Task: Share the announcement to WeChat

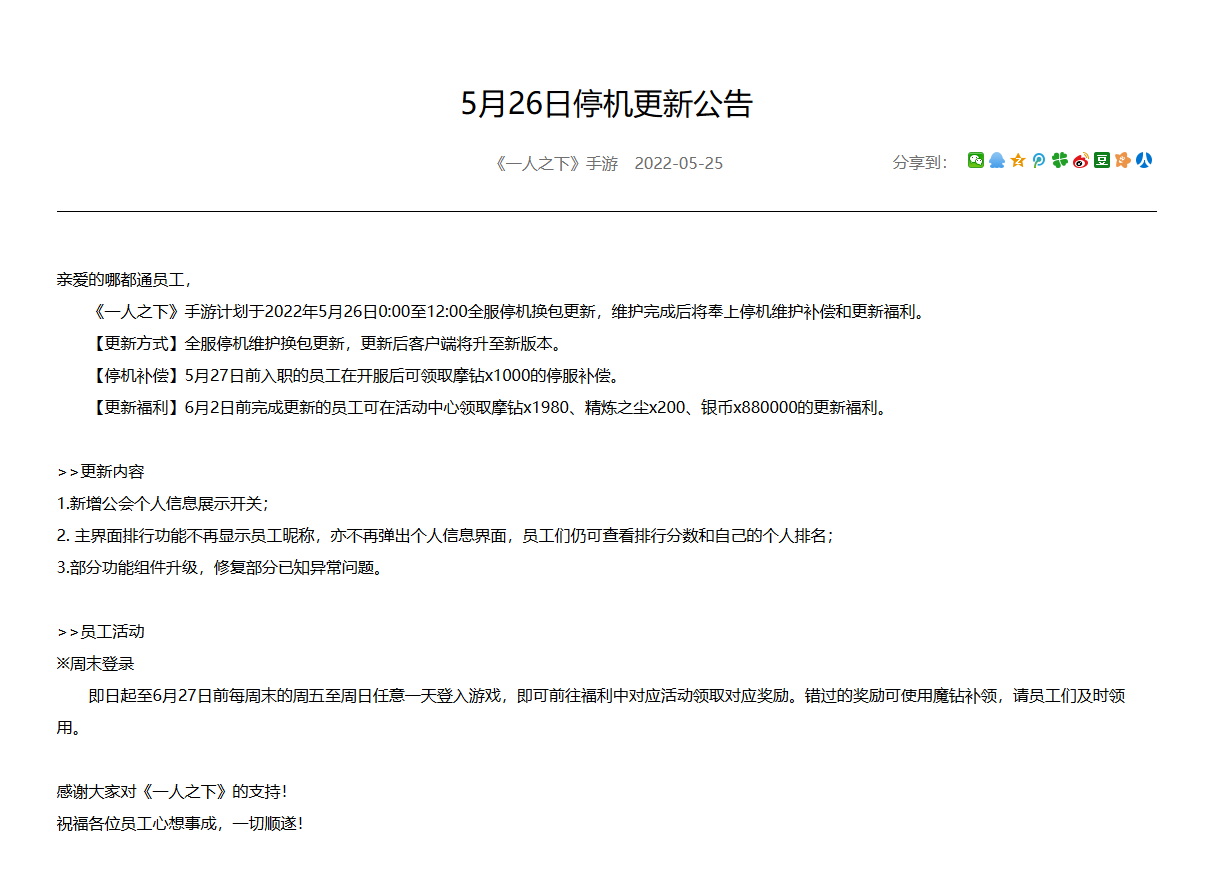Action: [x=976, y=160]
